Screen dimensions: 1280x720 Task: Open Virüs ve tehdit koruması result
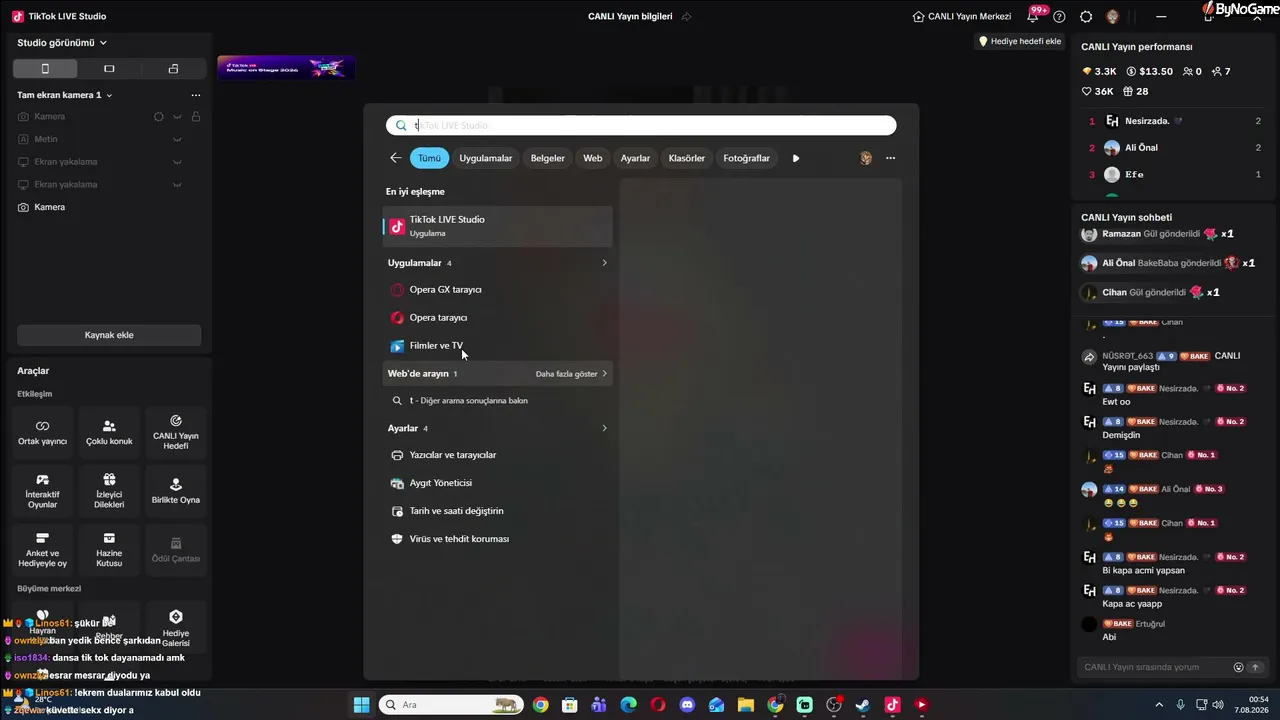pyautogui.click(x=498, y=539)
